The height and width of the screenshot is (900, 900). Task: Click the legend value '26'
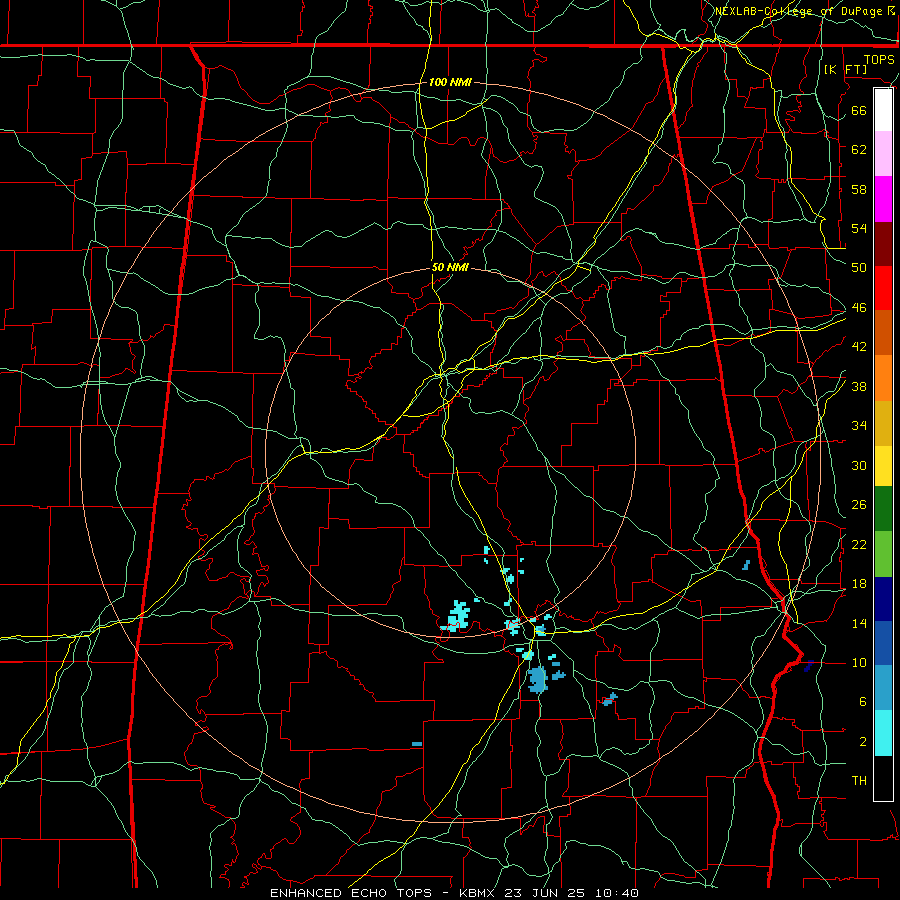[x=859, y=505]
